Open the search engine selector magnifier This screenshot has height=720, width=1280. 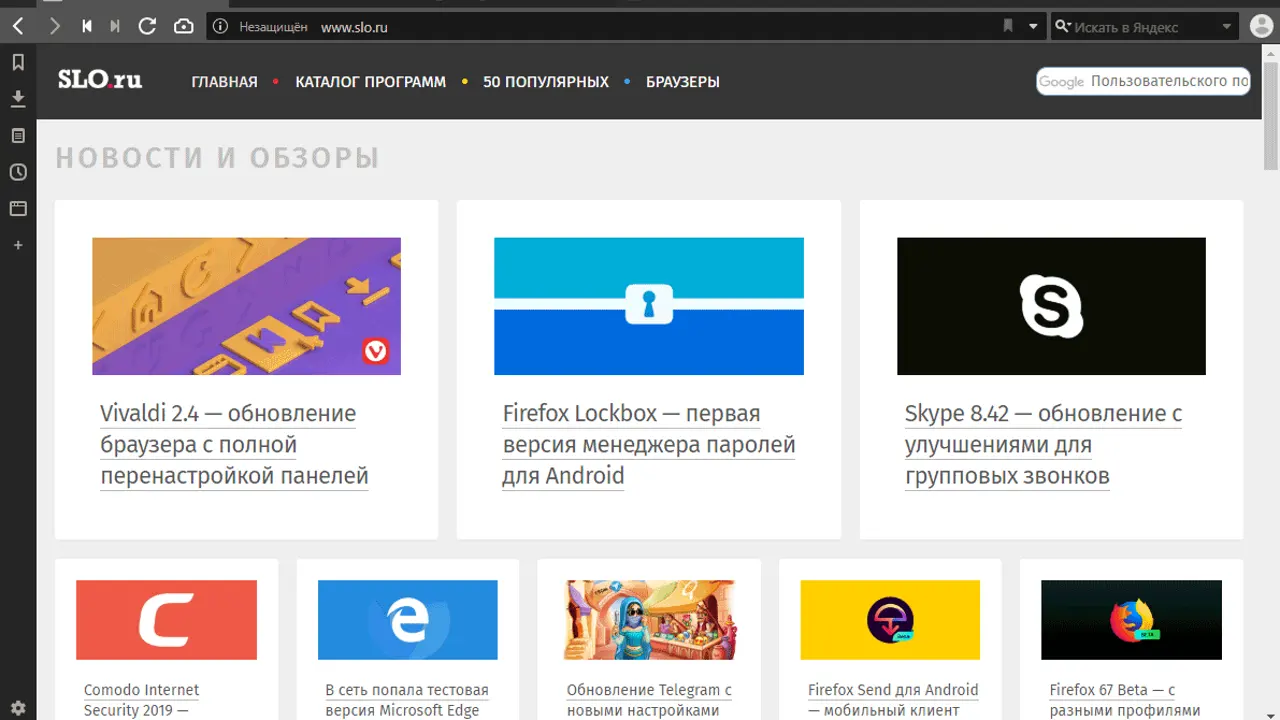[1062, 27]
